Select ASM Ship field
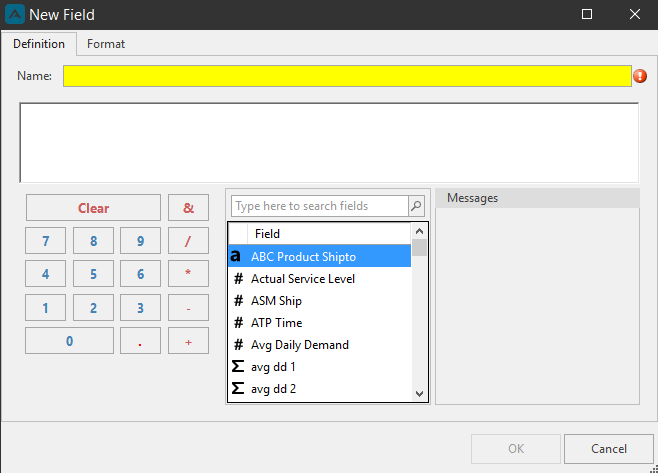 tap(319, 301)
